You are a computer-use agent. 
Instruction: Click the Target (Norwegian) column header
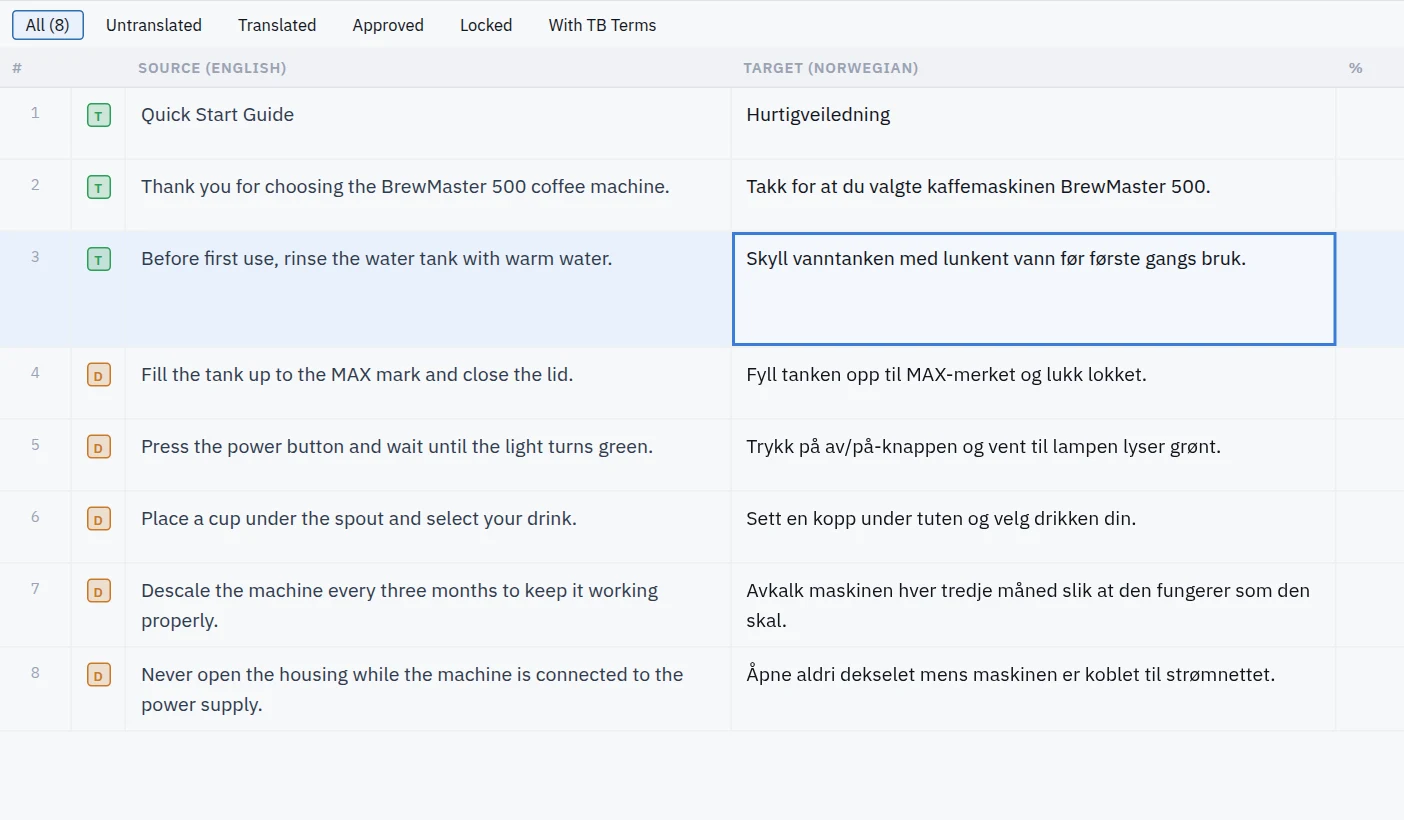(831, 68)
